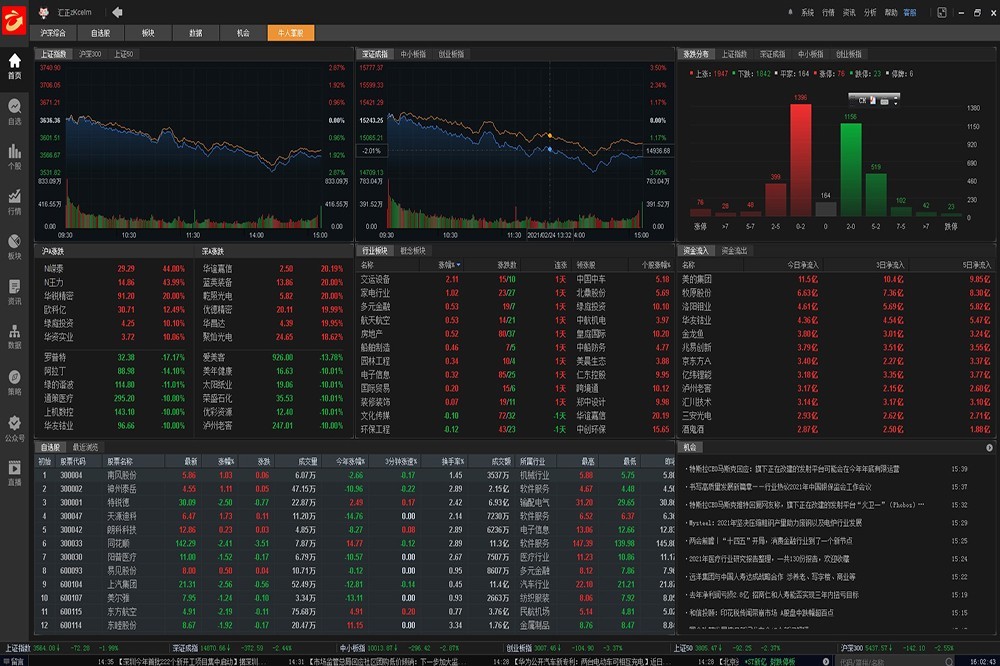This screenshot has width=1000, height=666.
Task: Click the back arrow icon in title bar
Action: point(117,12)
